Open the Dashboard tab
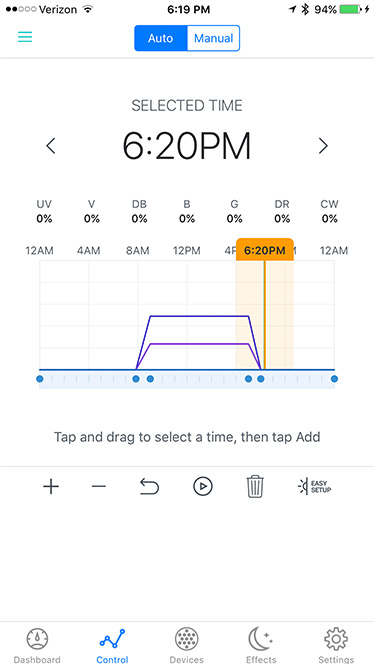This screenshot has width=374, height=664. (x=37, y=645)
